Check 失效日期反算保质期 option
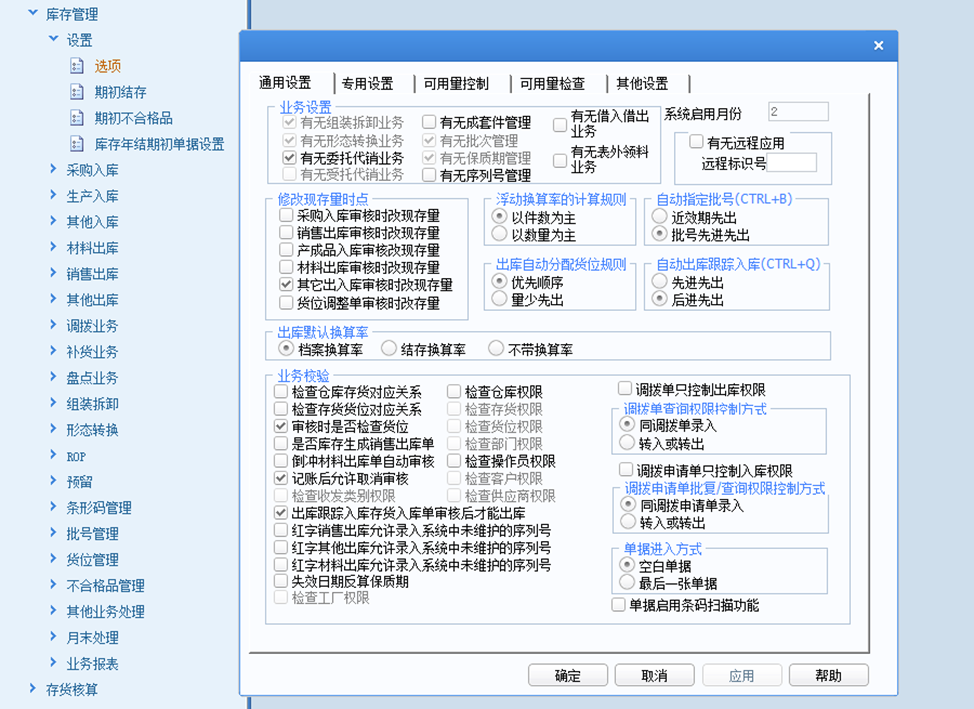This screenshot has width=974, height=709. click(281, 581)
